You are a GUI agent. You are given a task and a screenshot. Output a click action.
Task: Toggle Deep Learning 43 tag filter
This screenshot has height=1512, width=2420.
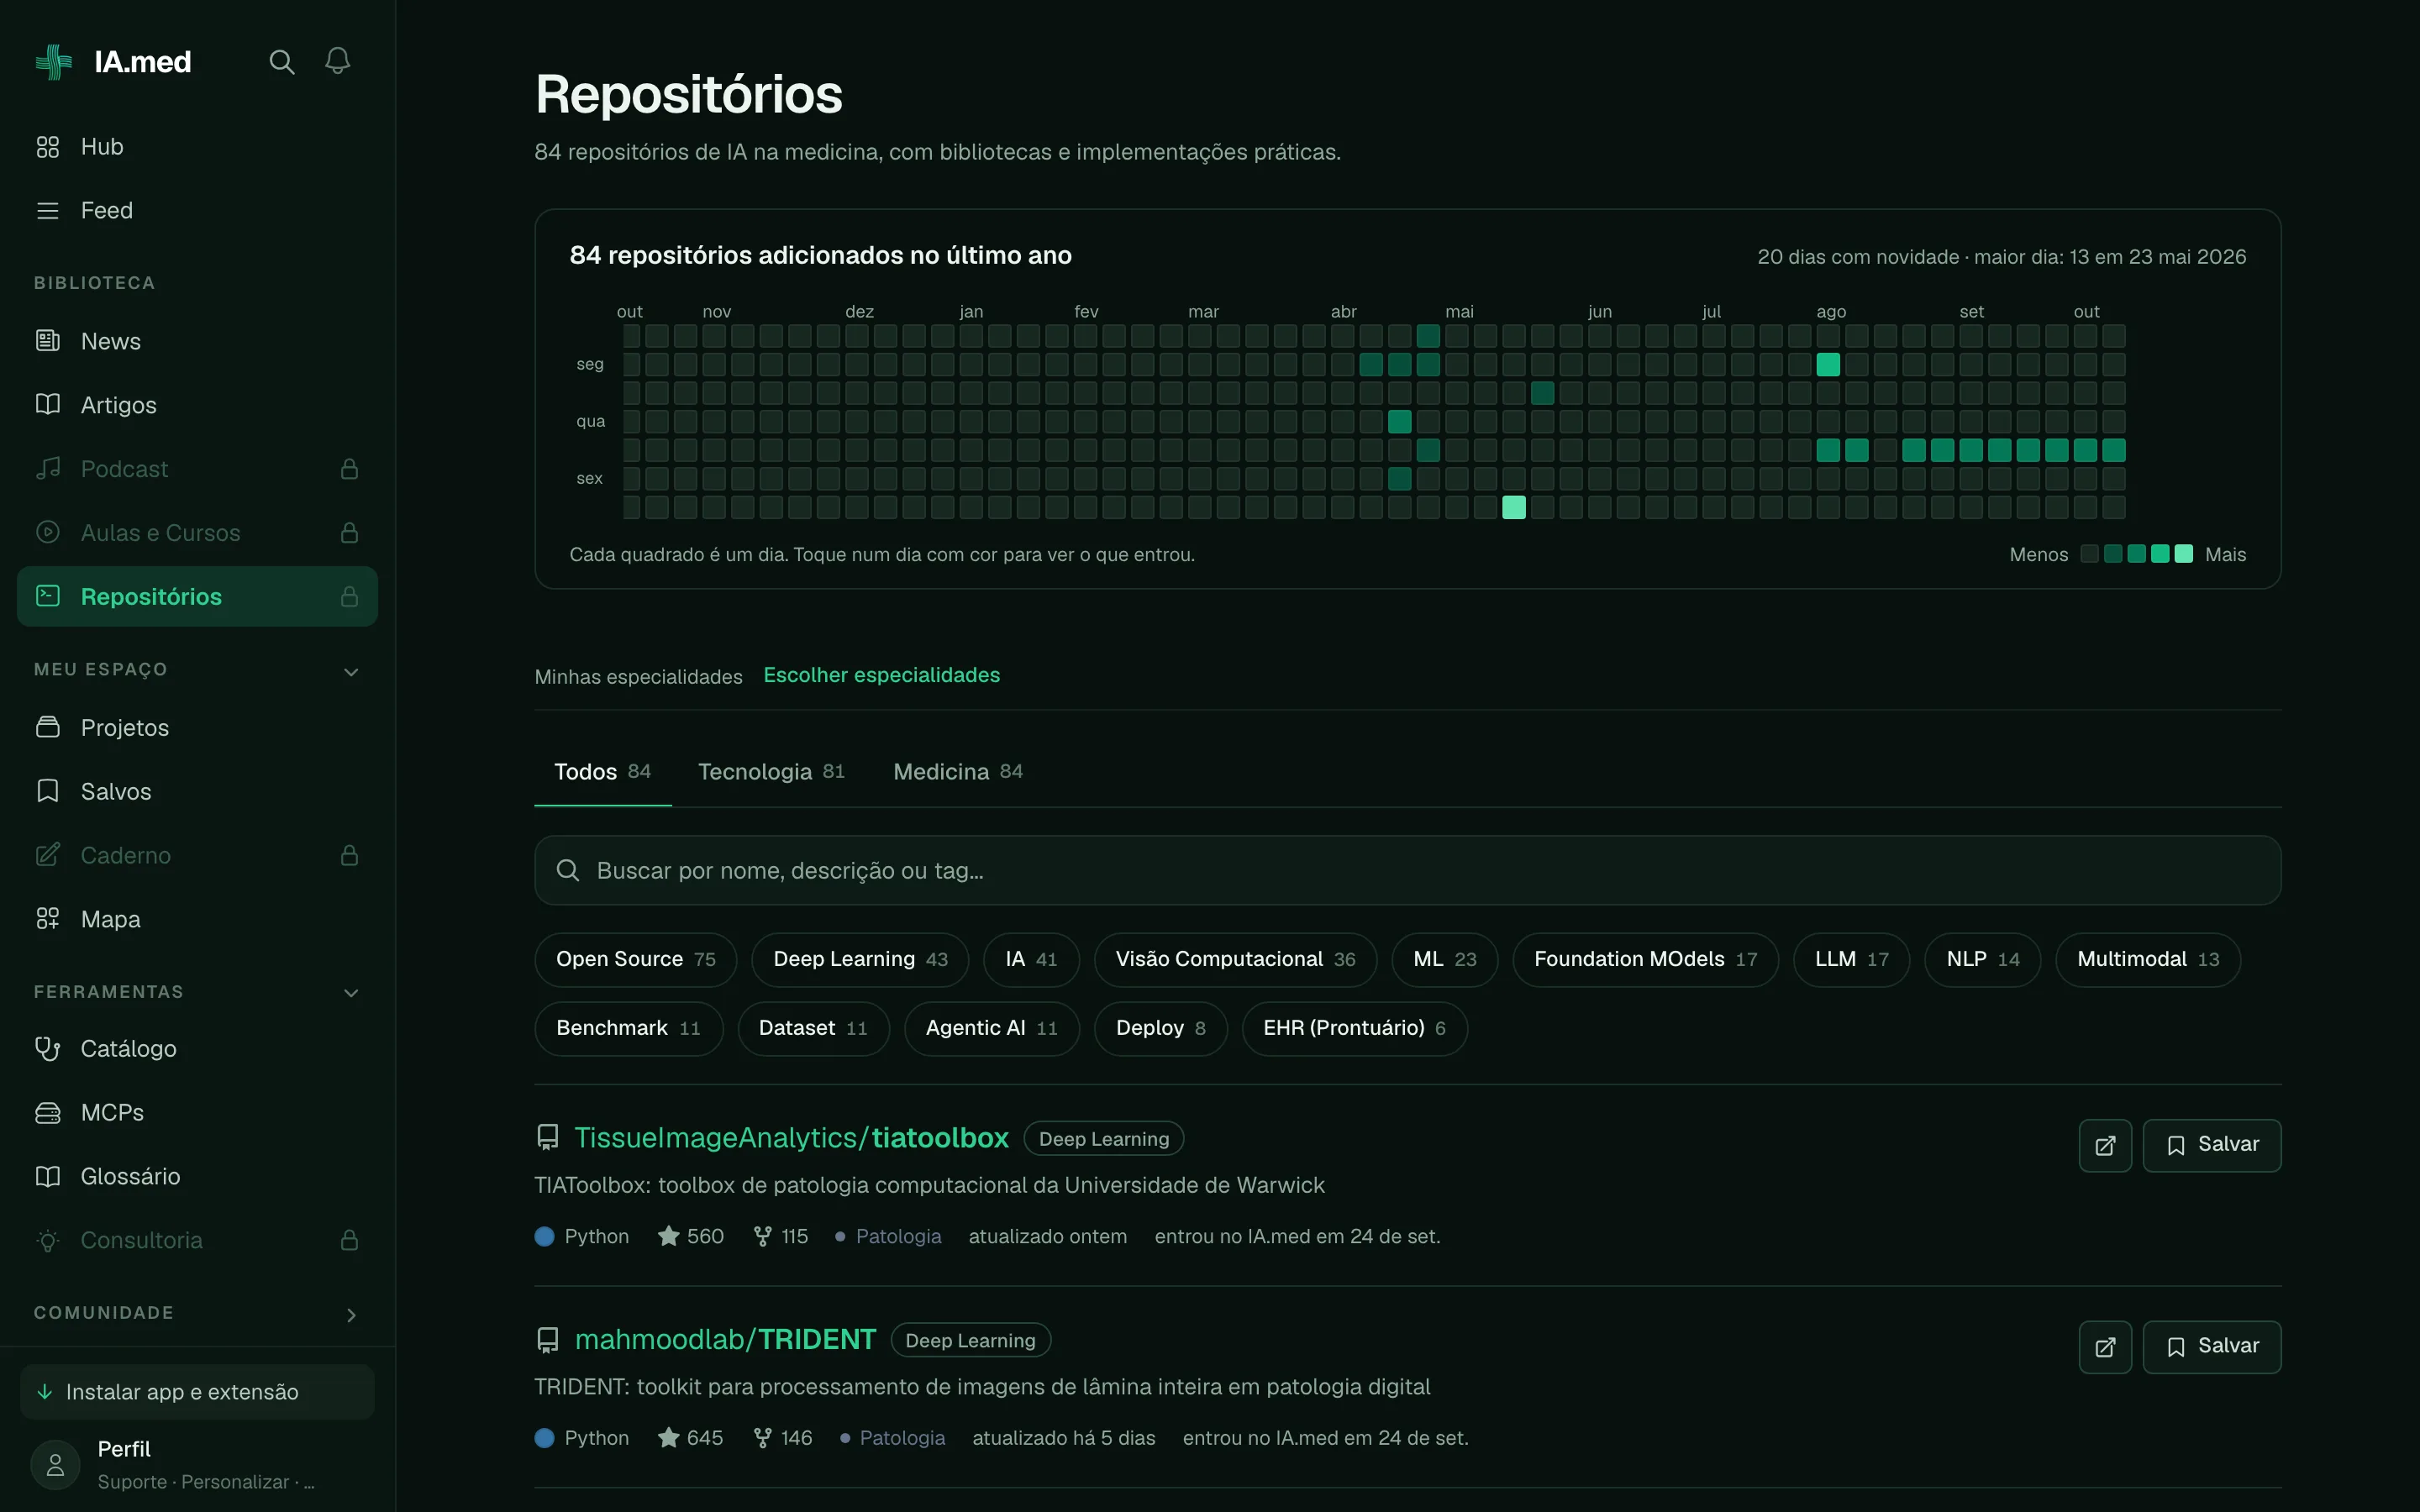[x=860, y=960]
